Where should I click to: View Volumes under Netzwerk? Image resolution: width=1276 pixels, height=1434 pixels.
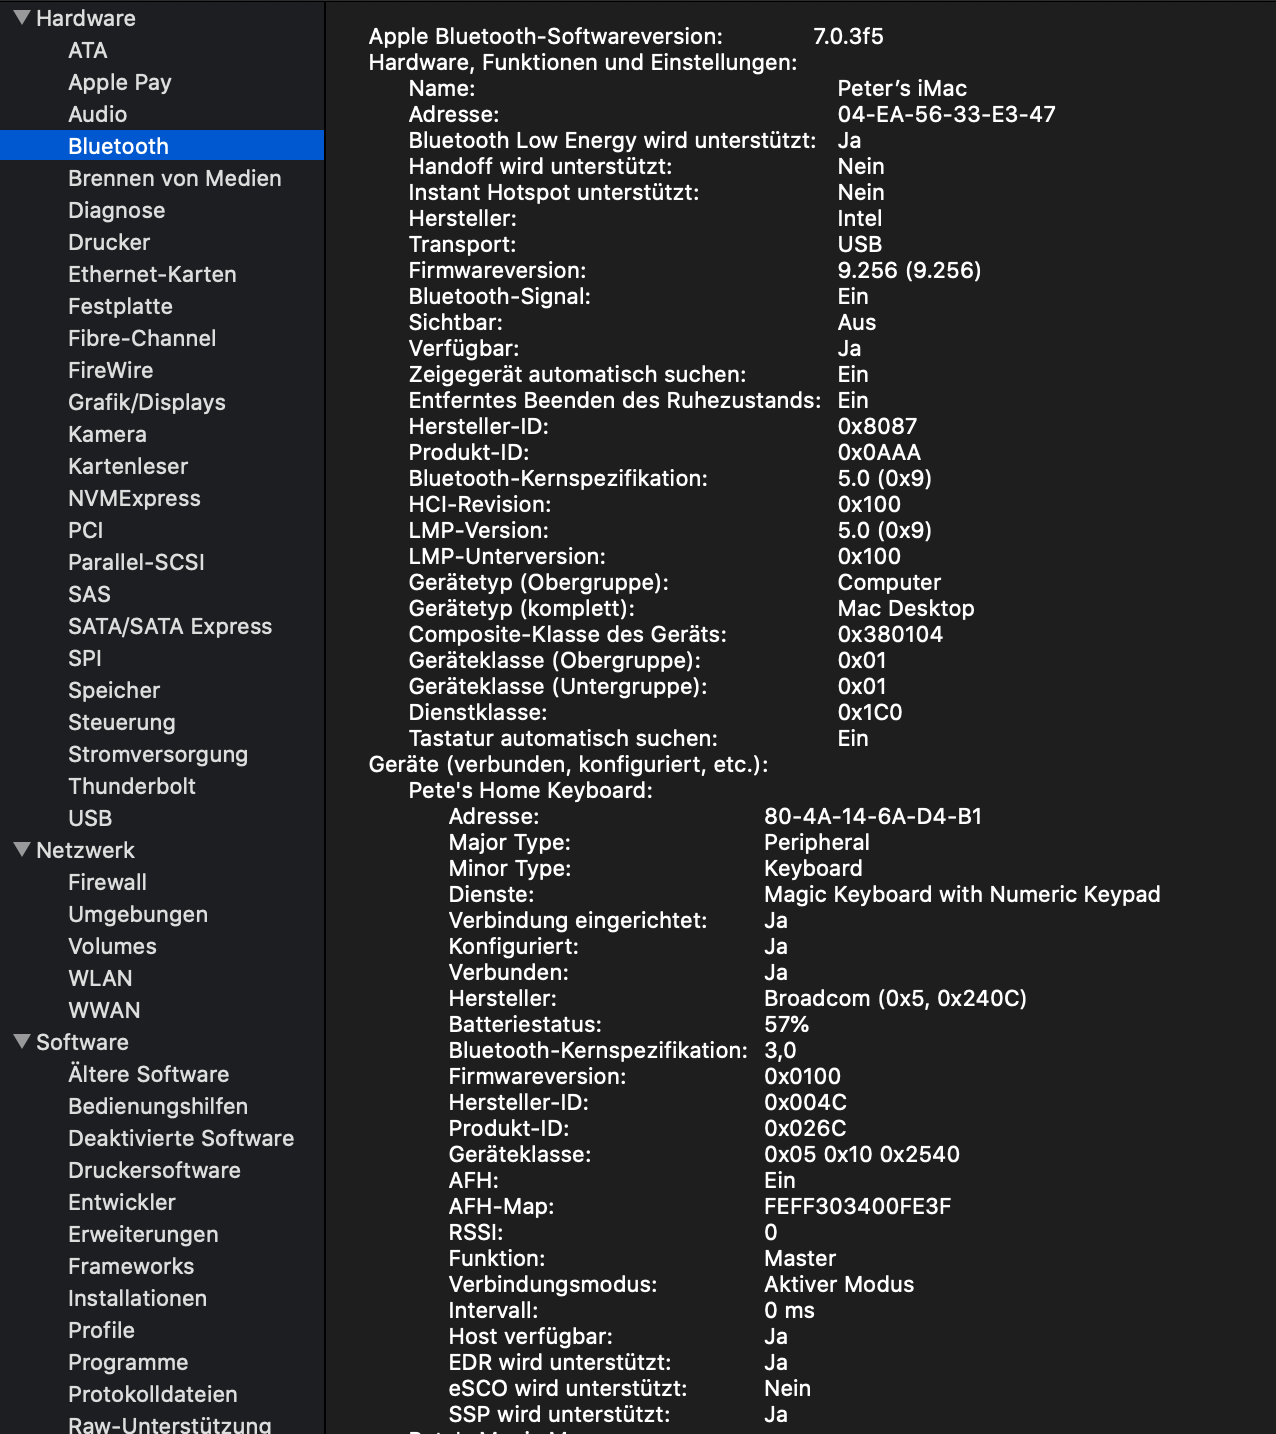(112, 946)
